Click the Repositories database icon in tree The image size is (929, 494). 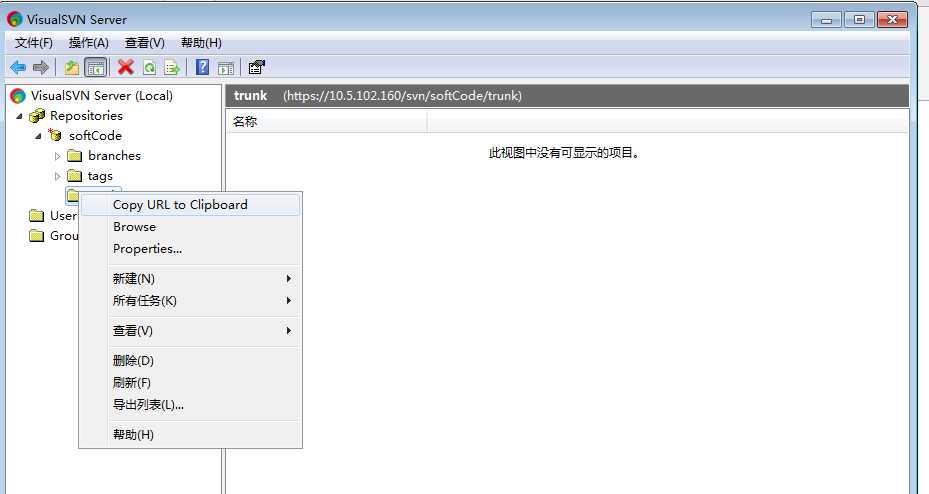point(37,116)
